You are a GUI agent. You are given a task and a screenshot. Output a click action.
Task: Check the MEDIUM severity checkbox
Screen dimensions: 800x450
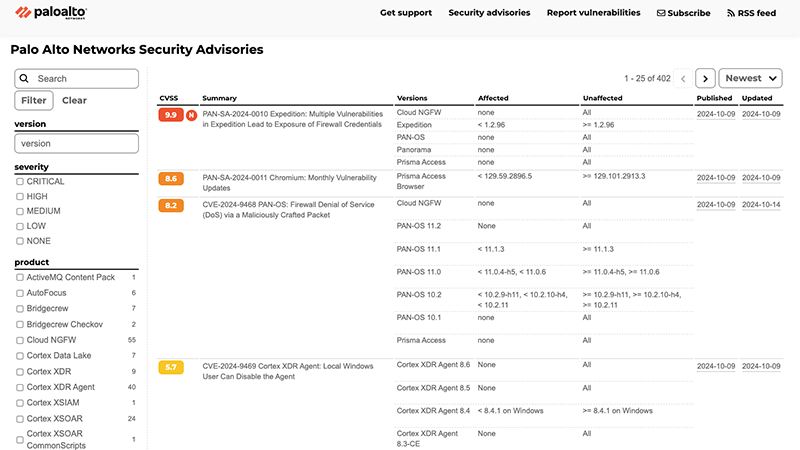[20, 211]
